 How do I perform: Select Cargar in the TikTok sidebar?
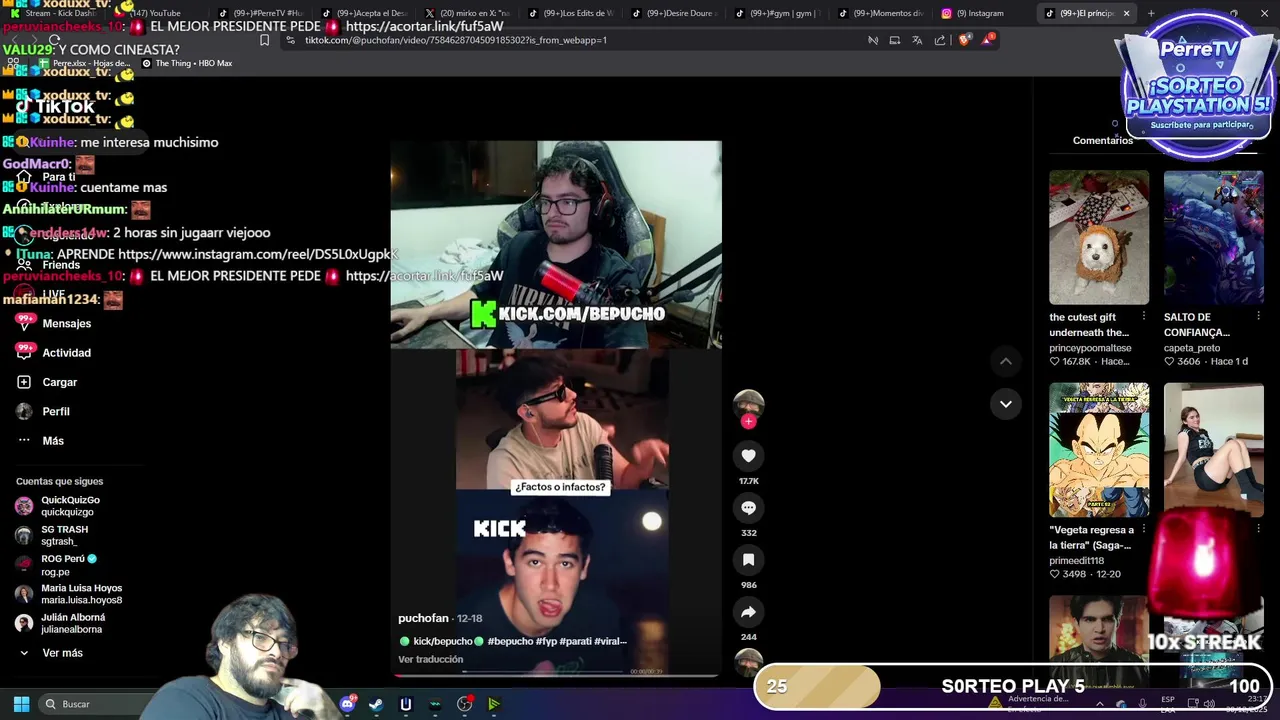tap(47, 382)
